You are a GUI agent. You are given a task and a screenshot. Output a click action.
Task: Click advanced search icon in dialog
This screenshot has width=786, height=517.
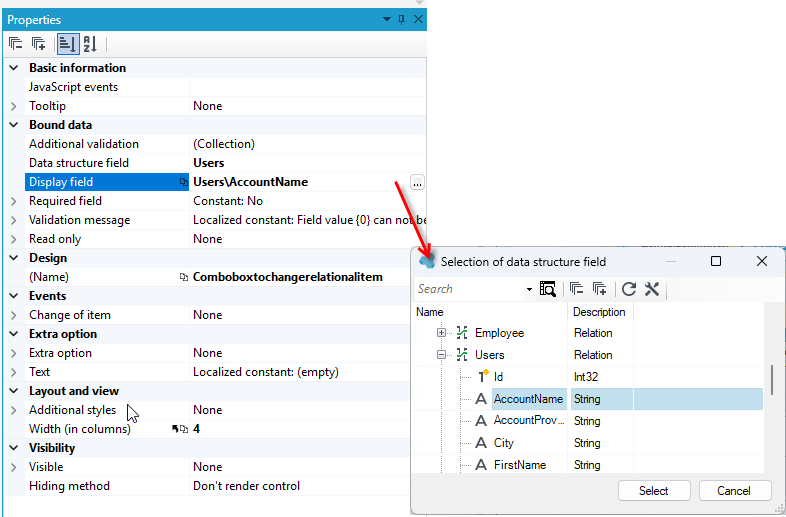[x=547, y=289]
